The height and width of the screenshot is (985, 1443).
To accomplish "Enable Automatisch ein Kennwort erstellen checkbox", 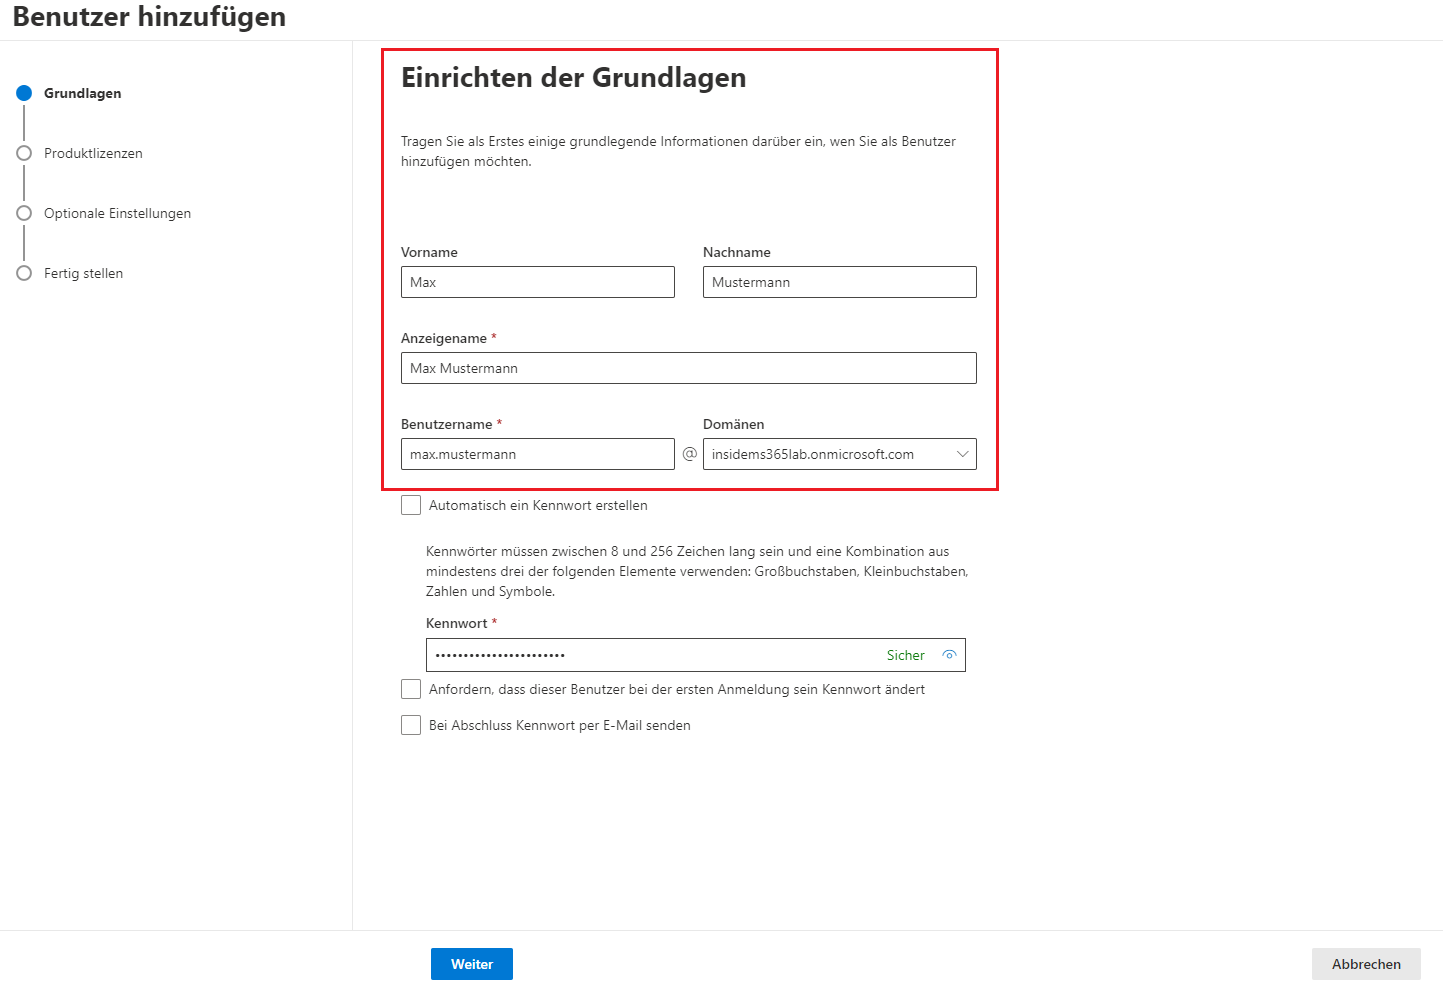I will point(411,505).
